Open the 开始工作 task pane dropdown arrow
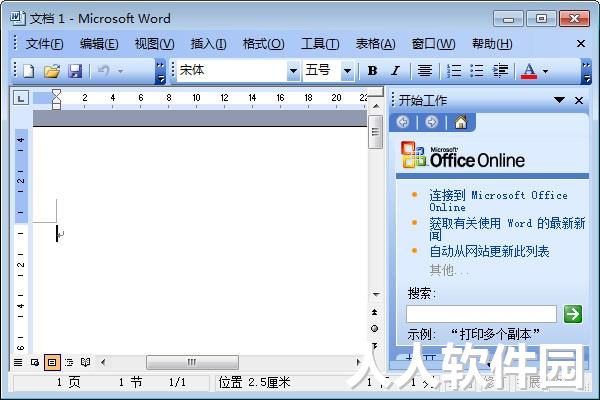 559,100
